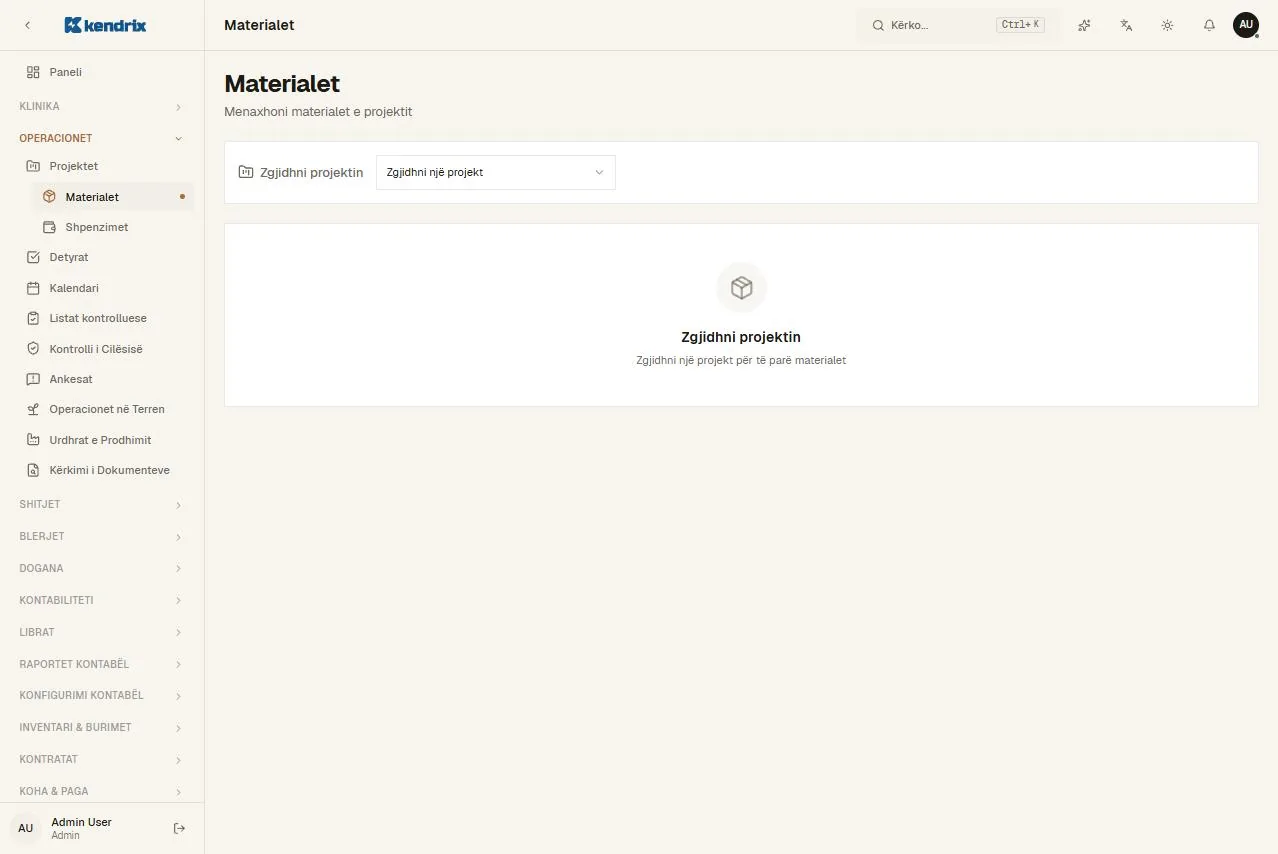Toggle light theme sun icon
Image resolution: width=1278 pixels, height=854 pixels.
point(1167,25)
